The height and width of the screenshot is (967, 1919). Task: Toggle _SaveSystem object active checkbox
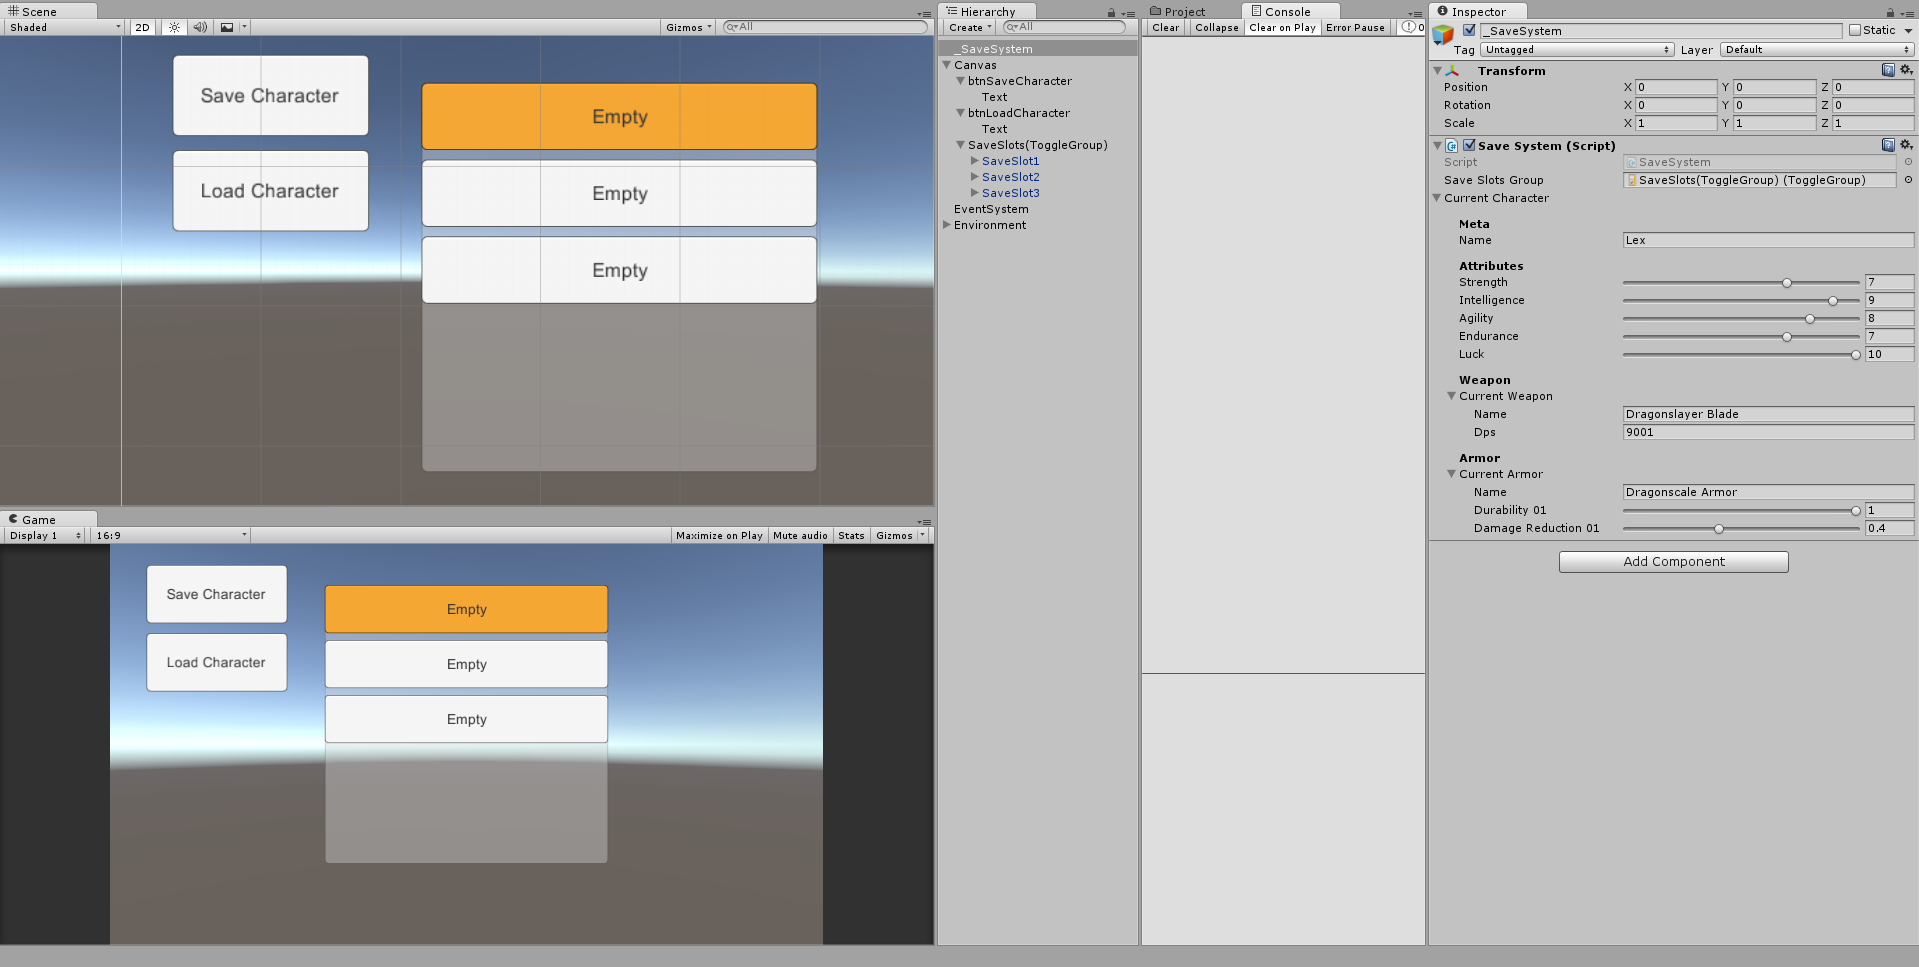1469,30
